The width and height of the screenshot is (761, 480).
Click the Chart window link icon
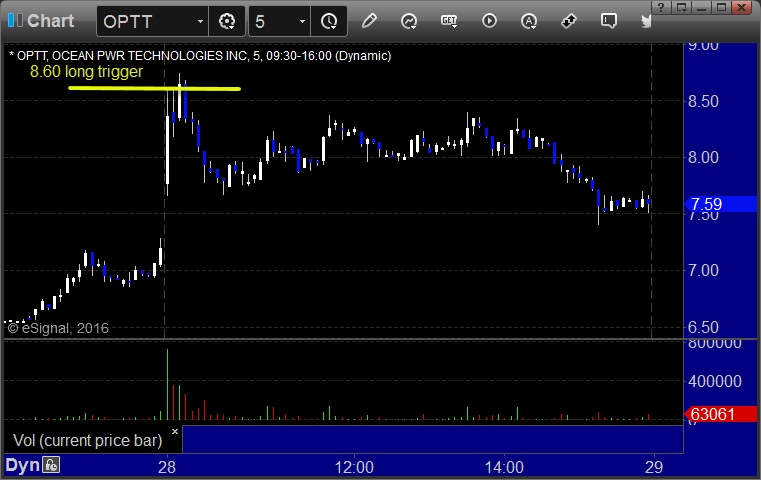click(x=15, y=20)
